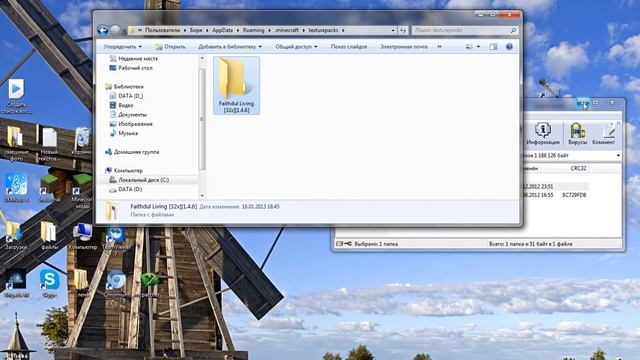Open the WinRAR archive path dropdown arrow

618,156
